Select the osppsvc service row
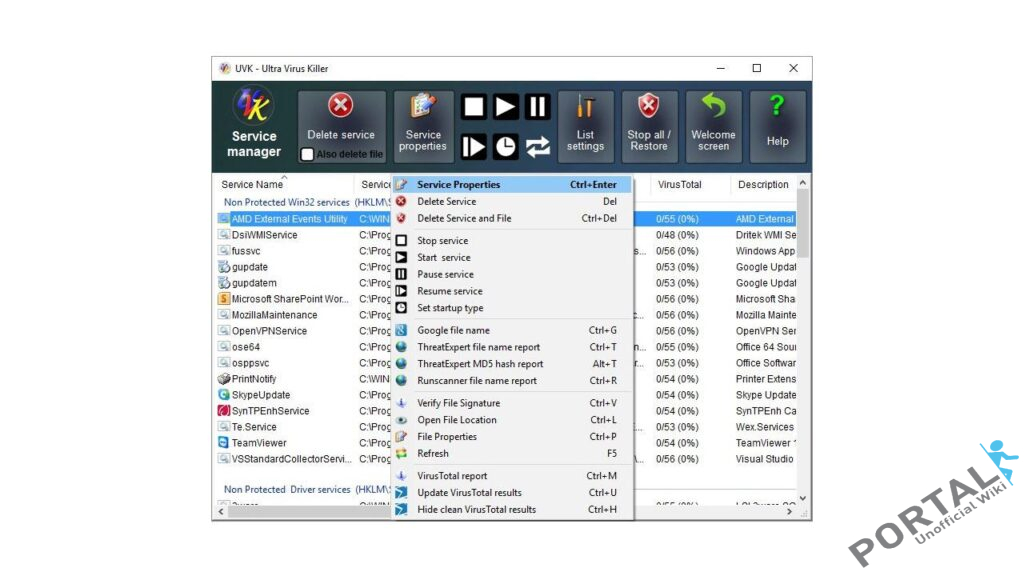This screenshot has width=1024, height=576. pyautogui.click(x=250, y=363)
